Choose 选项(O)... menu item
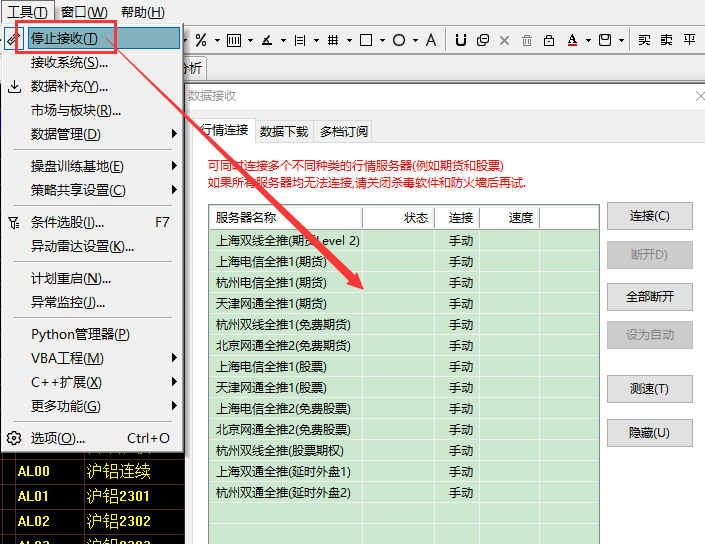The height and width of the screenshot is (544, 705). point(92,438)
